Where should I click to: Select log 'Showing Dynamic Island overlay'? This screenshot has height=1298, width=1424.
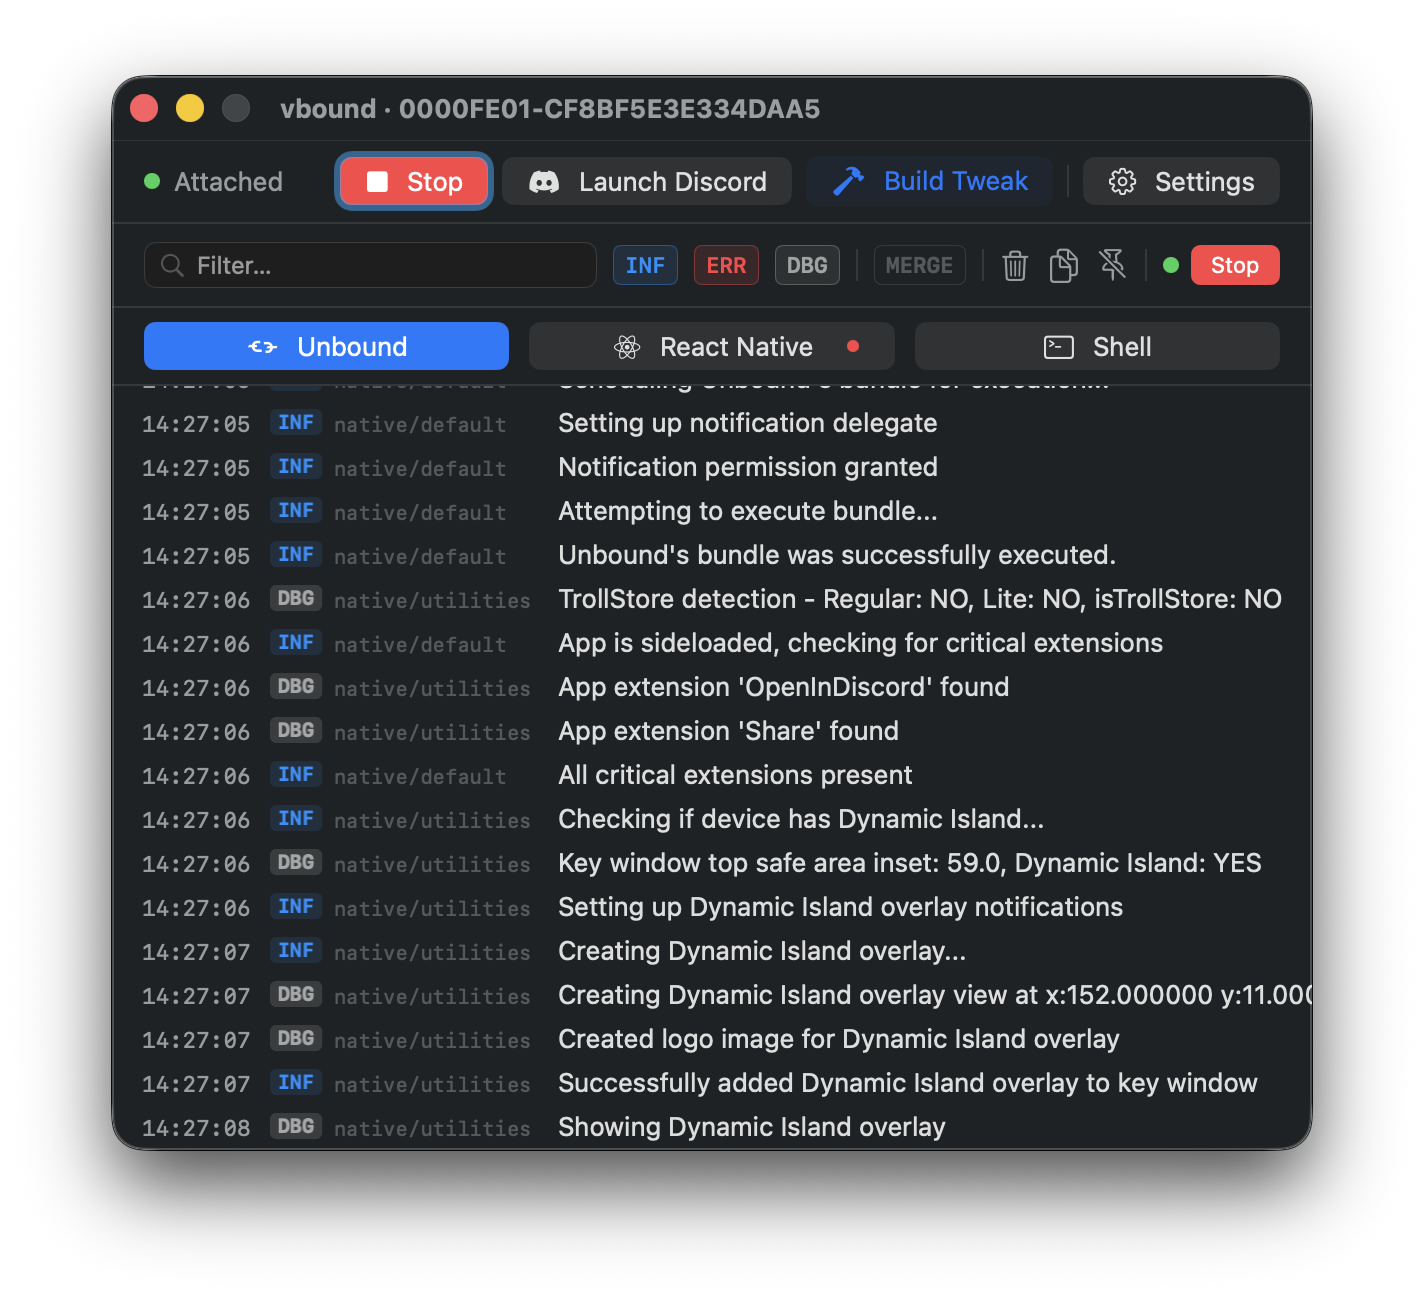712,1127
